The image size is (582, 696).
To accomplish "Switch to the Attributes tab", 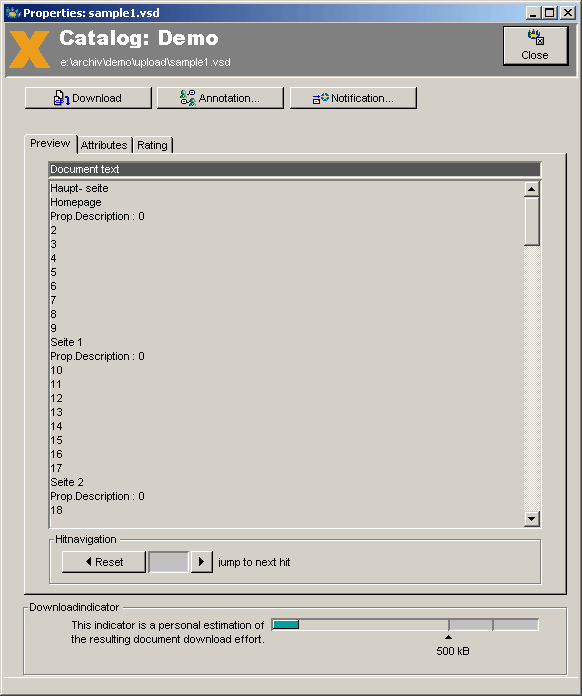I will (x=104, y=145).
